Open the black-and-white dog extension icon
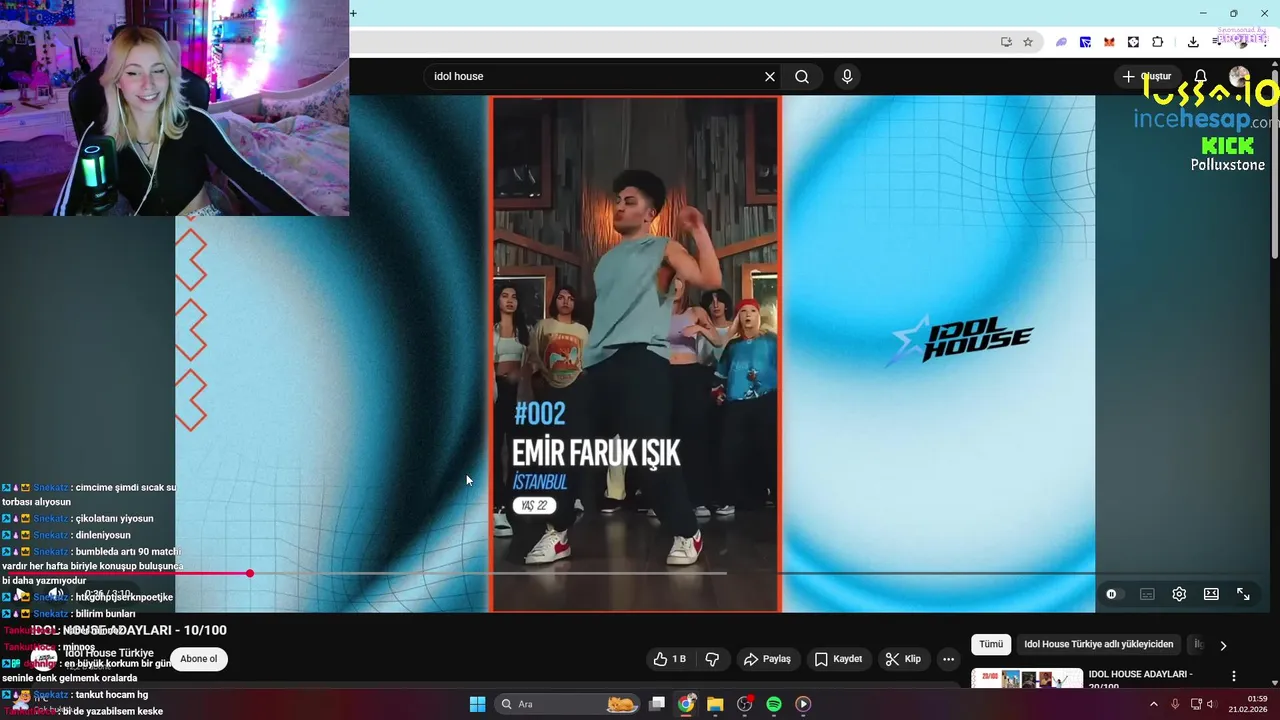The width and height of the screenshot is (1280, 720). pos(1133,42)
